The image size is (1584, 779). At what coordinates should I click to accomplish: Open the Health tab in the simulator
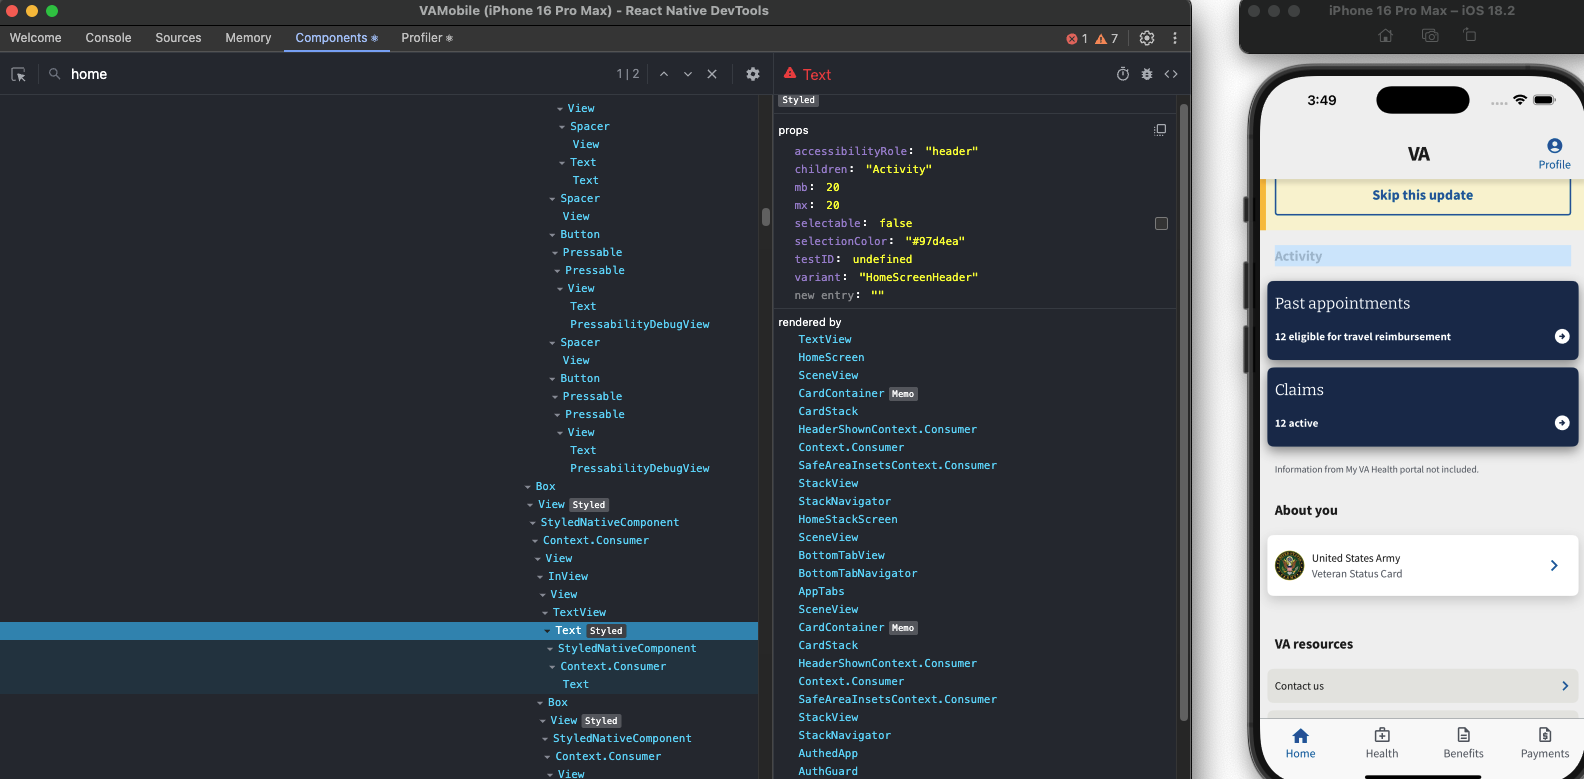coord(1382,743)
